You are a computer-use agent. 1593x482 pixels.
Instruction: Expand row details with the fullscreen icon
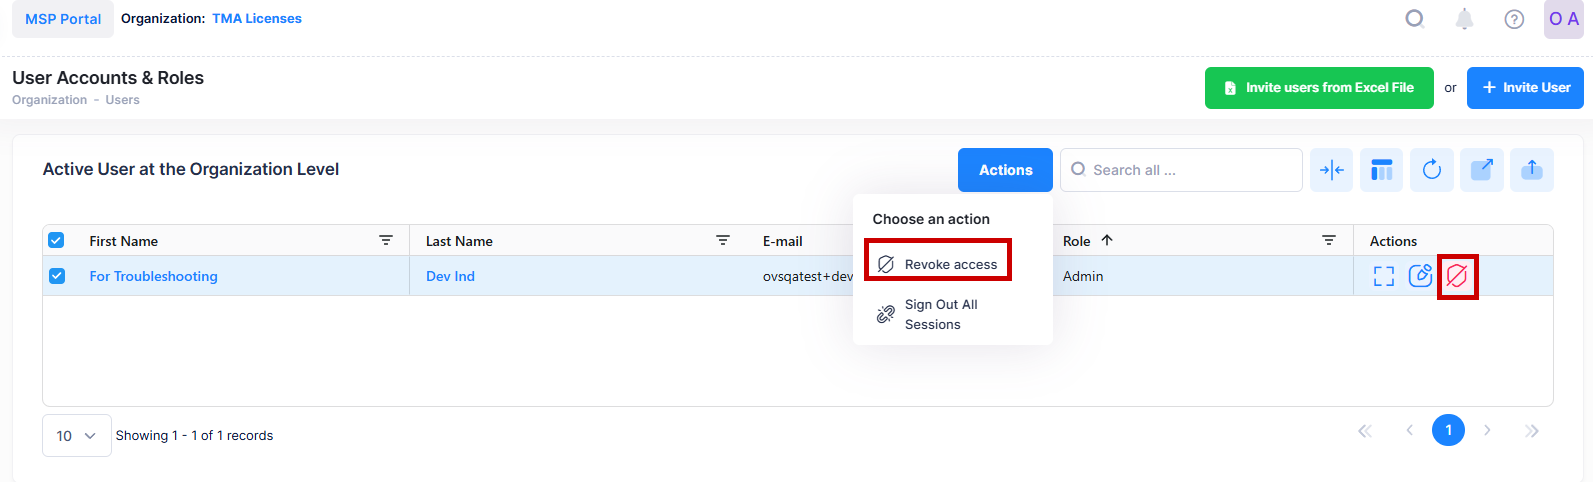coord(1383,276)
